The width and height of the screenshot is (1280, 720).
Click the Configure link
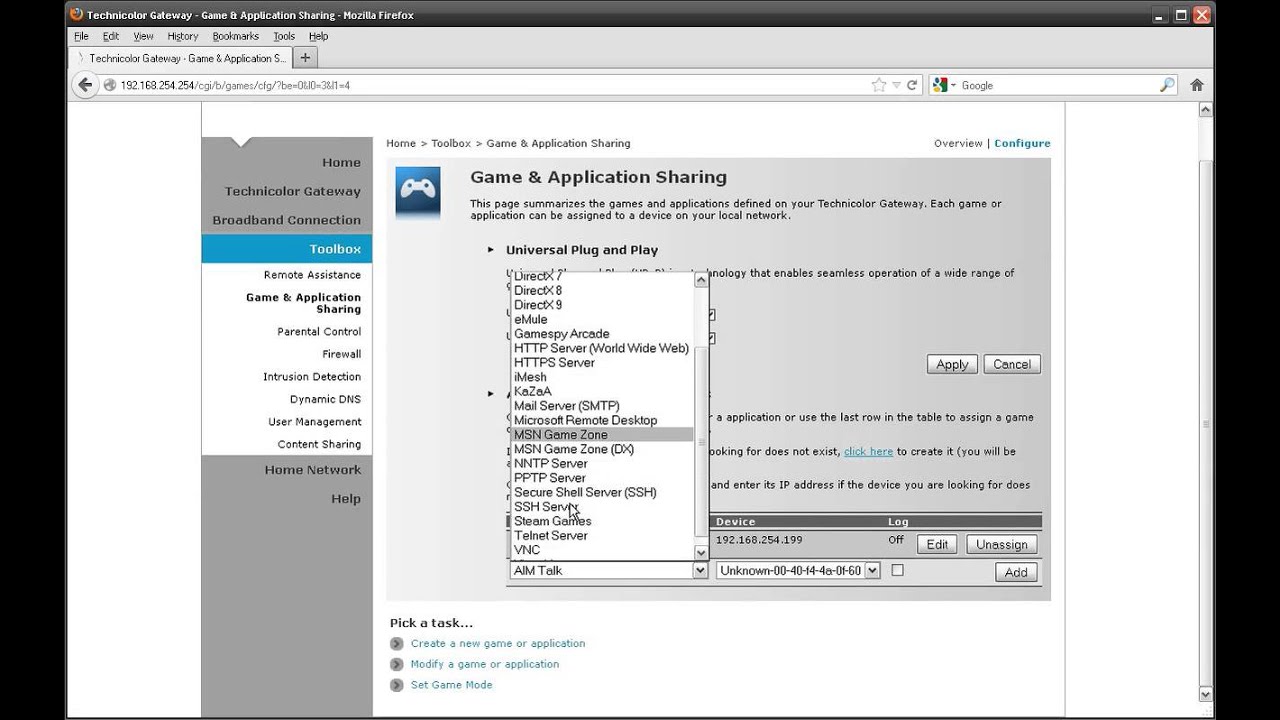(x=1022, y=143)
